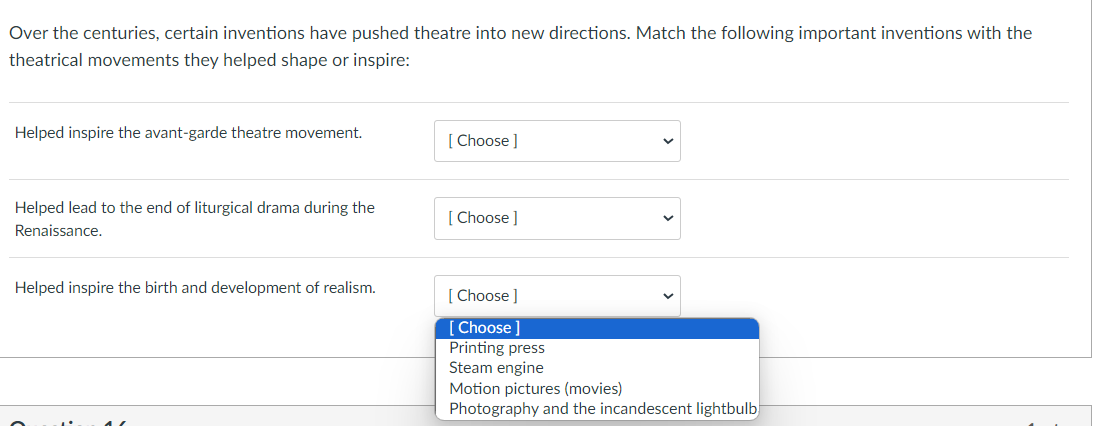This screenshot has width=1107, height=426.
Task: Select Printing press from the list
Action: [497, 348]
